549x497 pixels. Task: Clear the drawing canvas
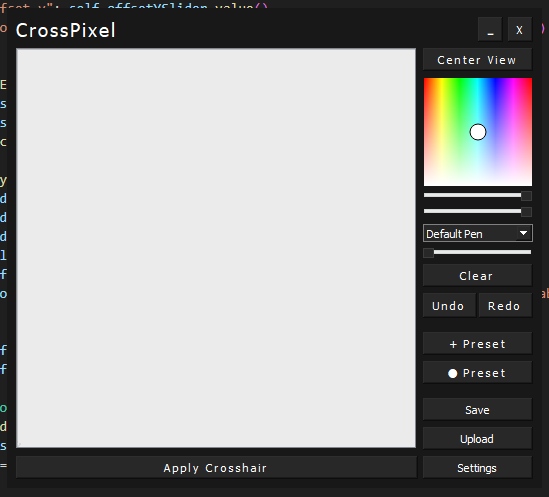[477, 276]
